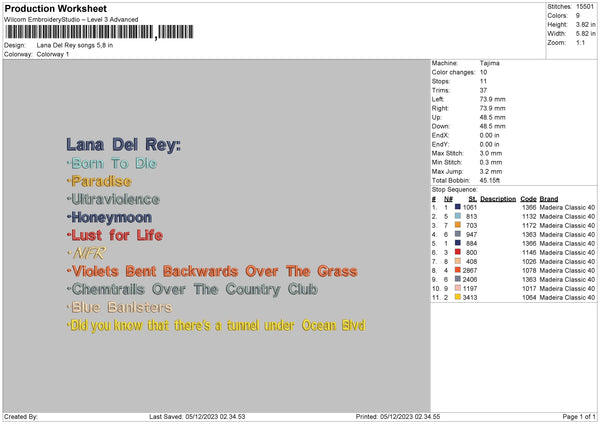Click 'Chemtrails Over The Country Club' line

pyautogui.click(x=194, y=290)
